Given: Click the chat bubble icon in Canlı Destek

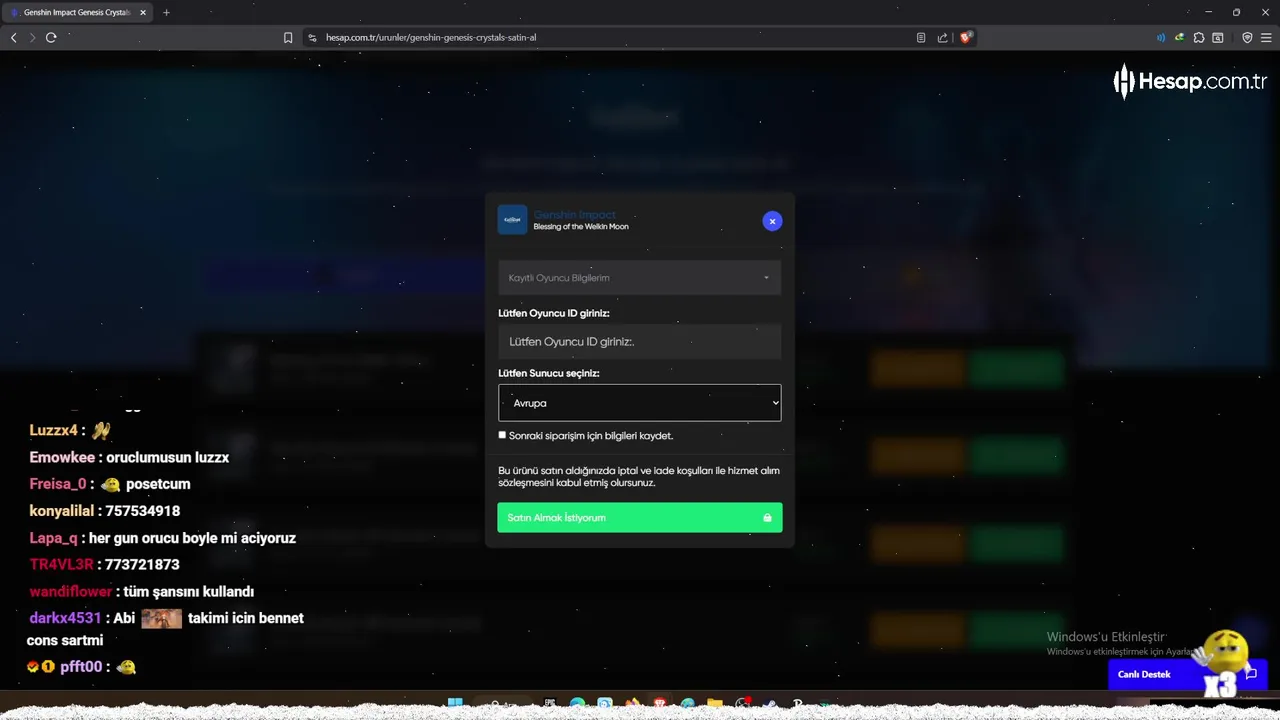Looking at the screenshot, I should tap(1250, 674).
